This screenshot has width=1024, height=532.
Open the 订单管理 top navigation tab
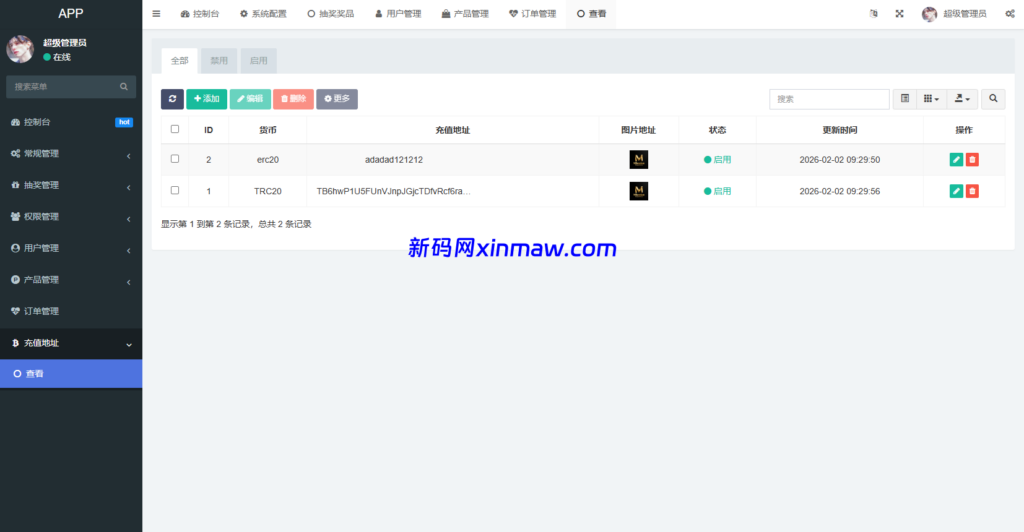pyautogui.click(x=532, y=14)
